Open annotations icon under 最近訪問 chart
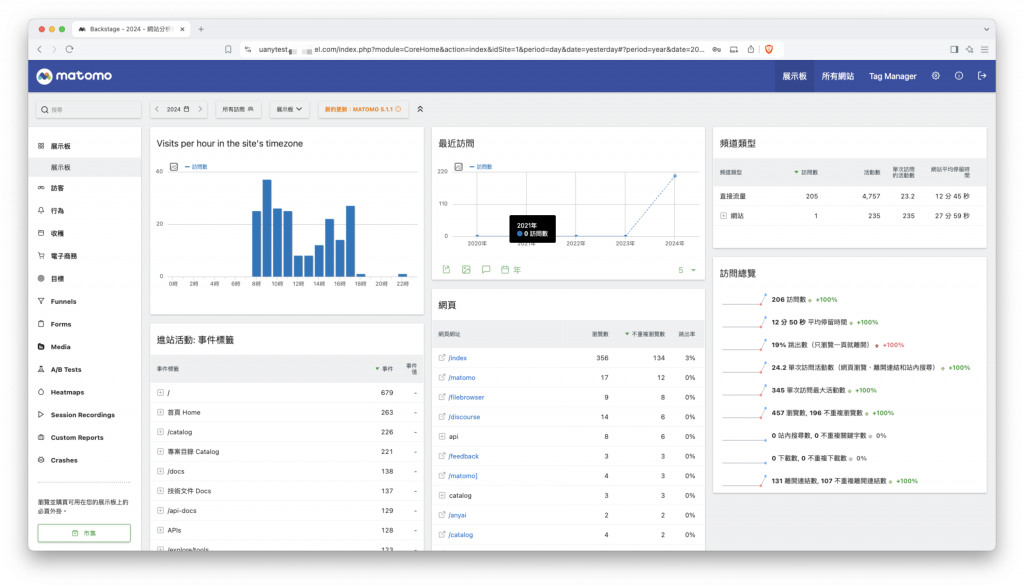This screenshot has height=588, width=1024. click(486, 269)
